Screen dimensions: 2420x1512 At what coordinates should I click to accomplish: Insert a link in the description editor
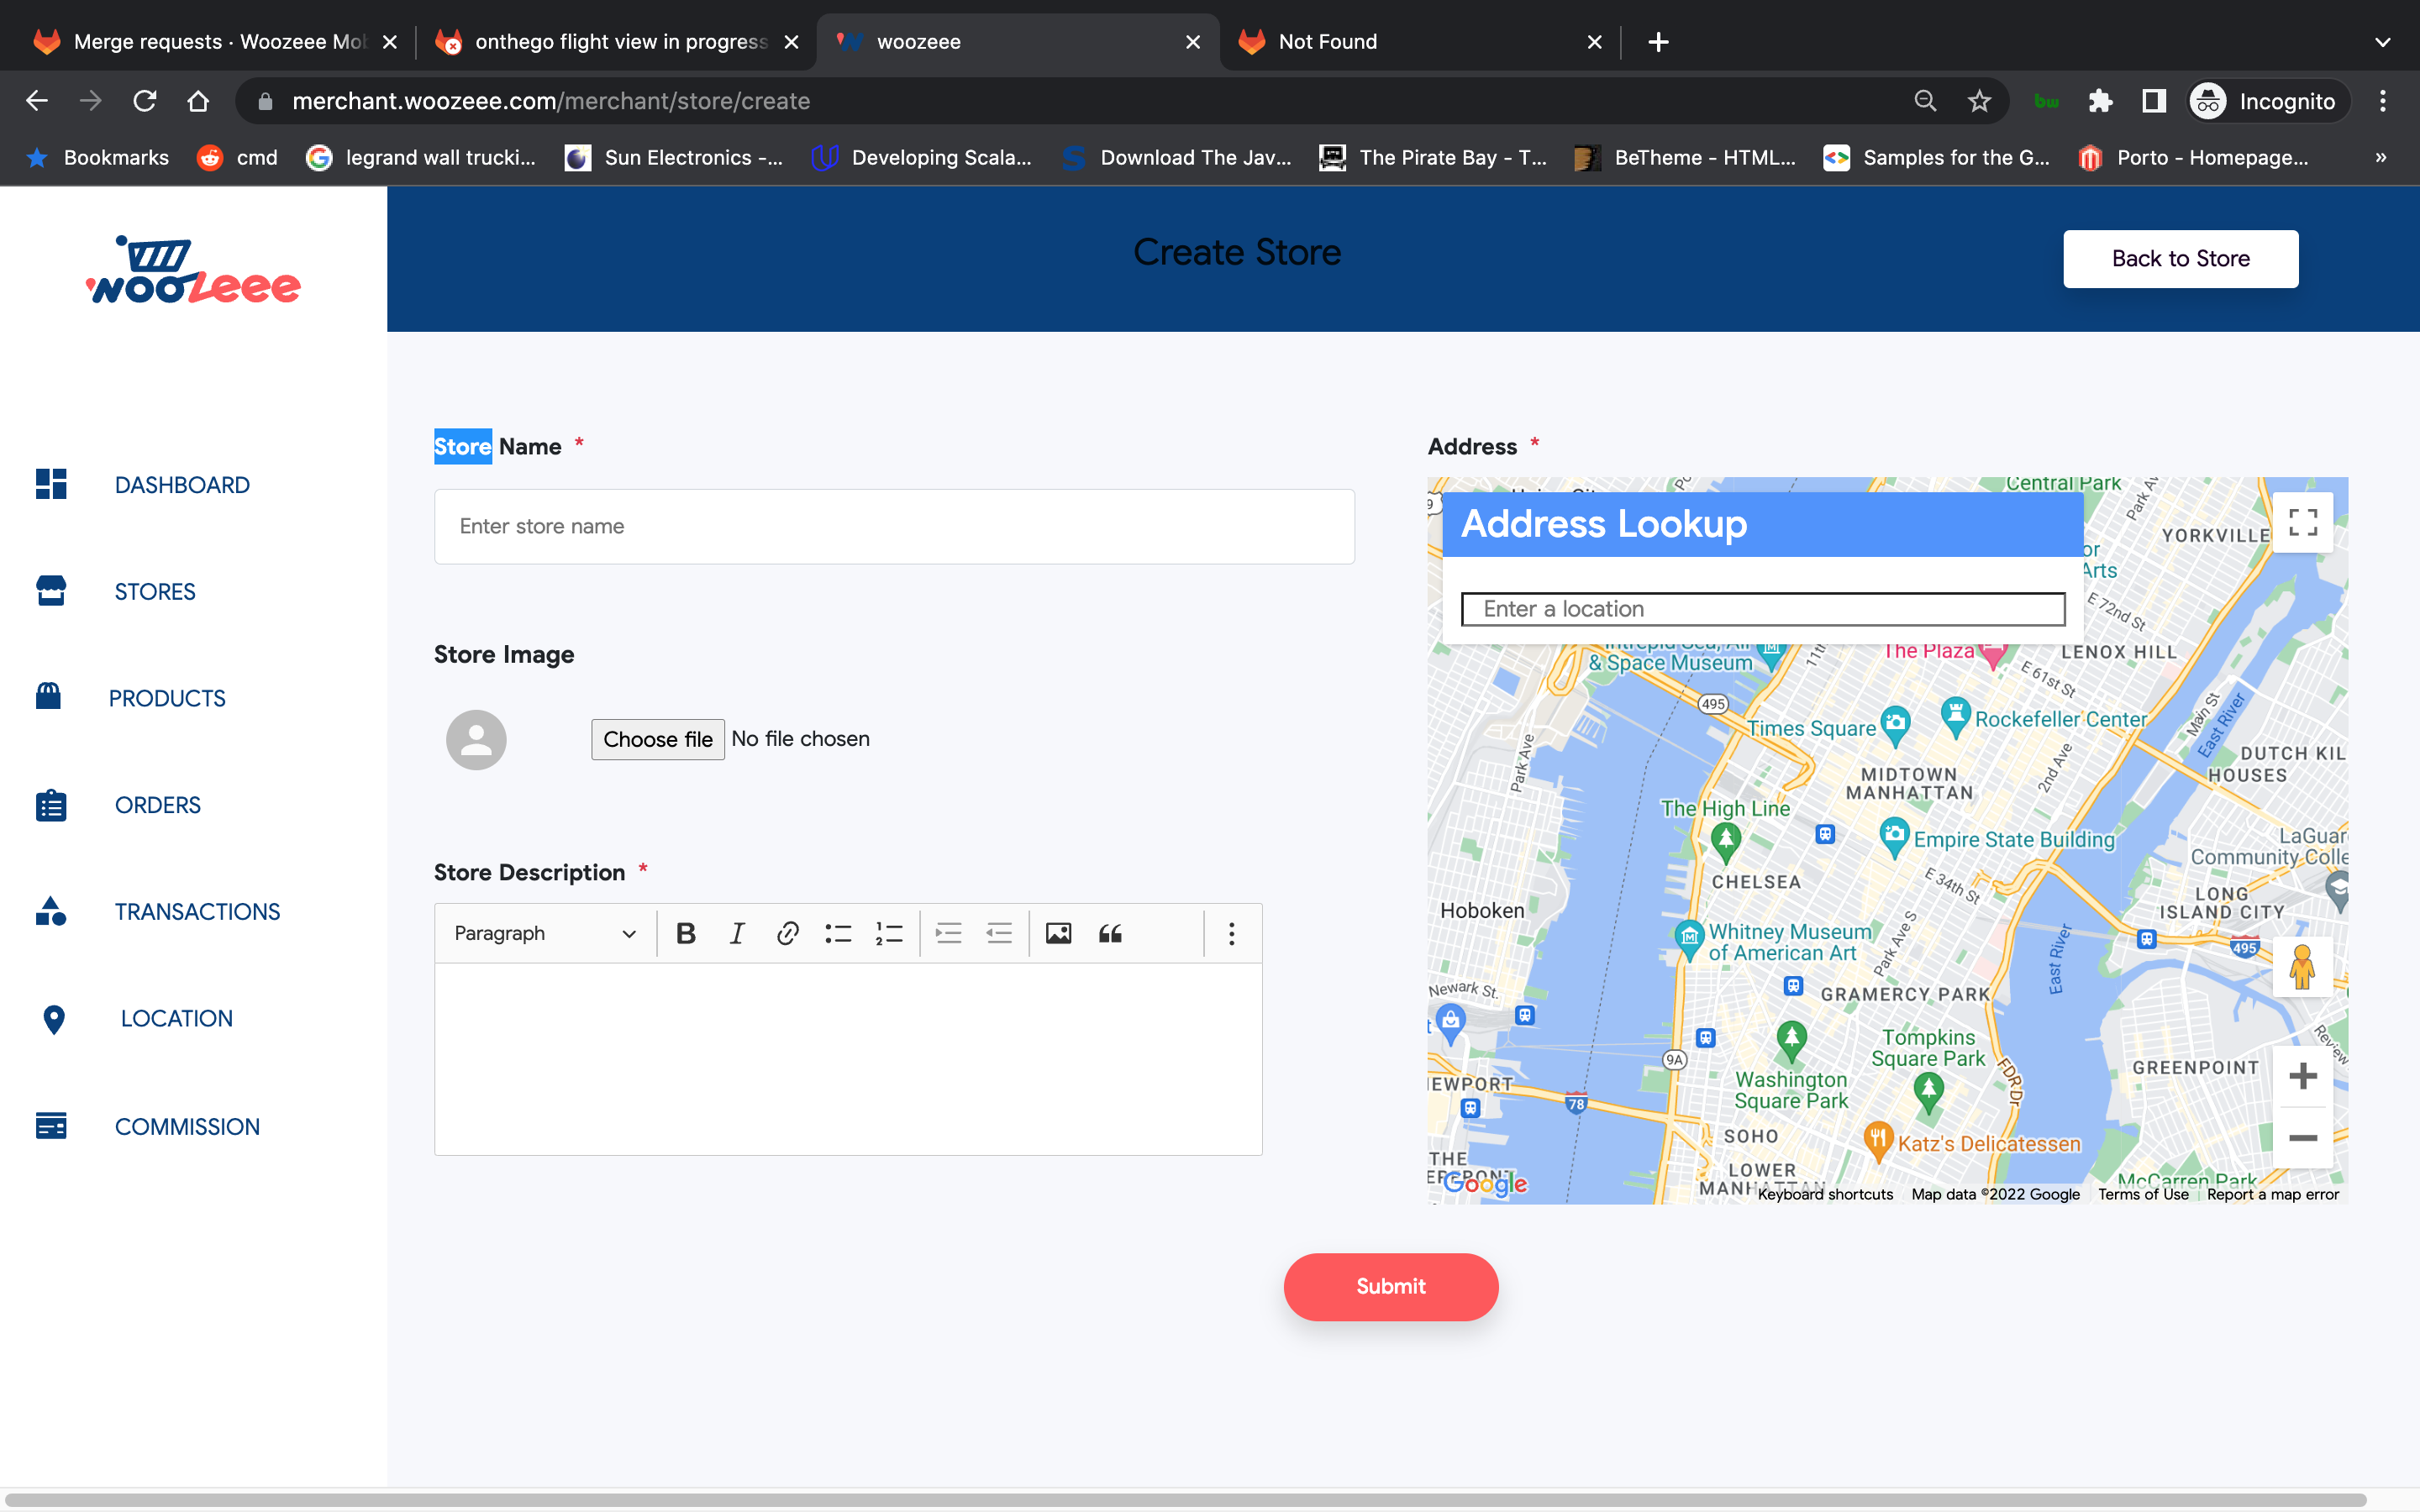point(787,933)
